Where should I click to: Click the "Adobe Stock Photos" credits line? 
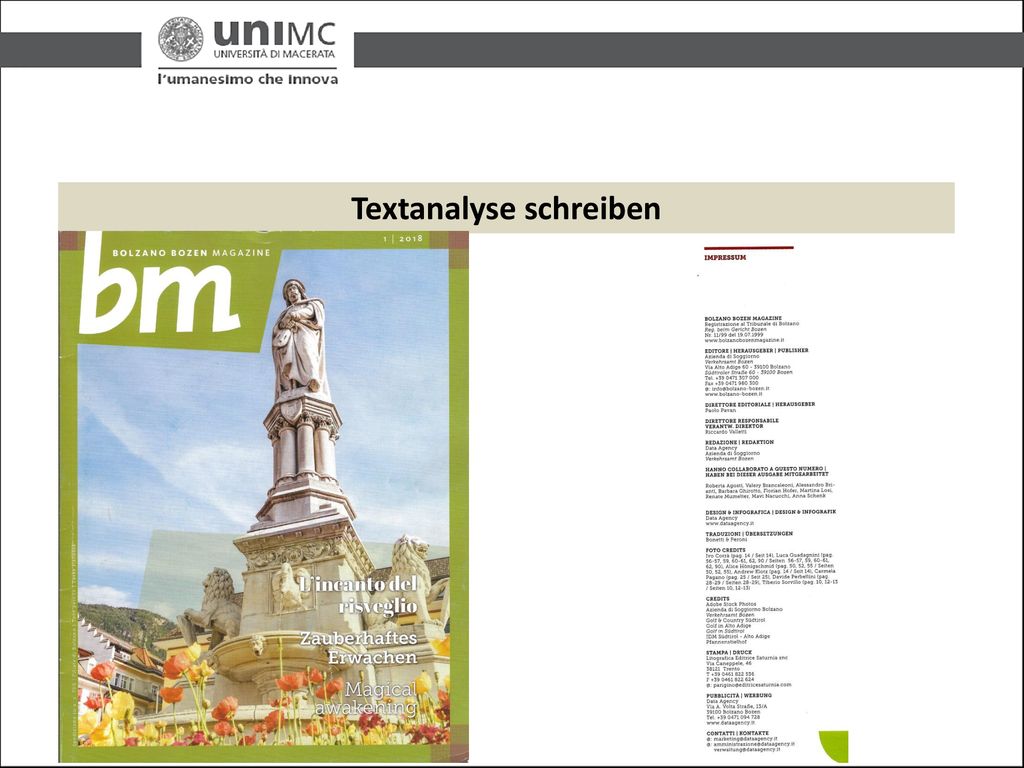pyautogui.click(x=731, y=604)
